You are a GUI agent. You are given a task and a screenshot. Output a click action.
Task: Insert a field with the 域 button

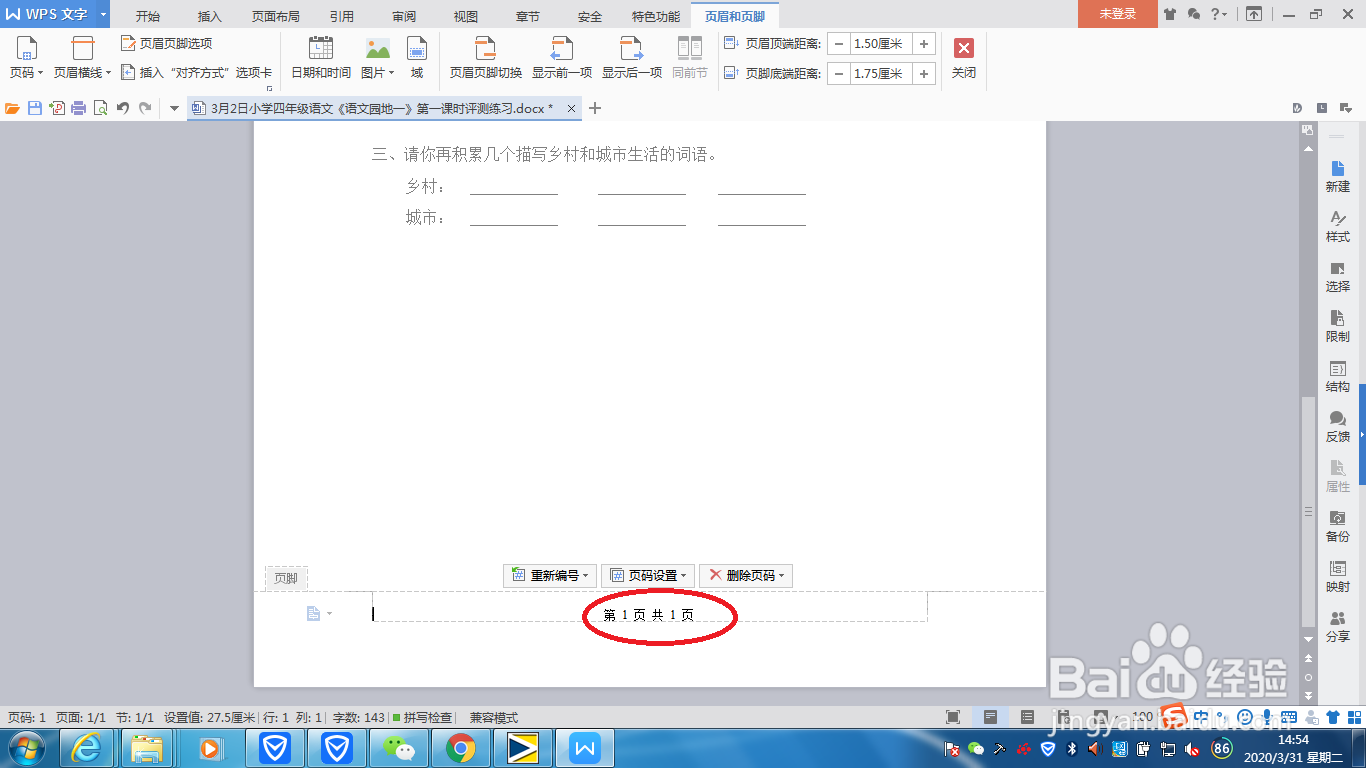[417, 58]
